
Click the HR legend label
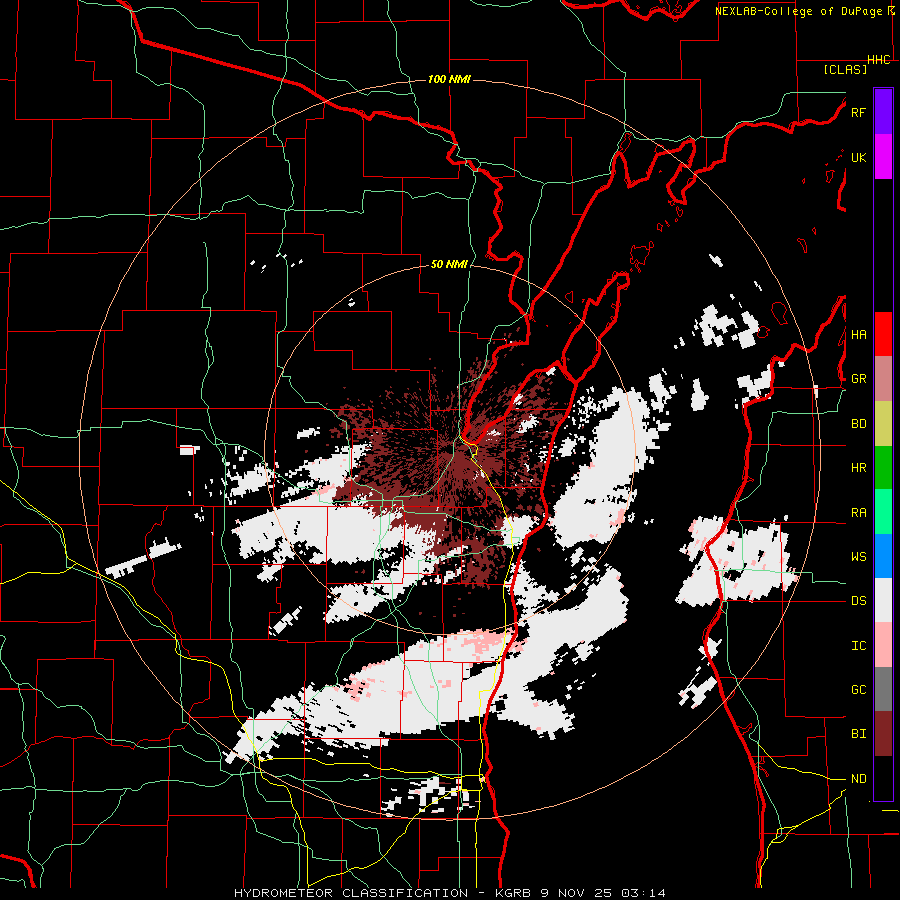858,468
